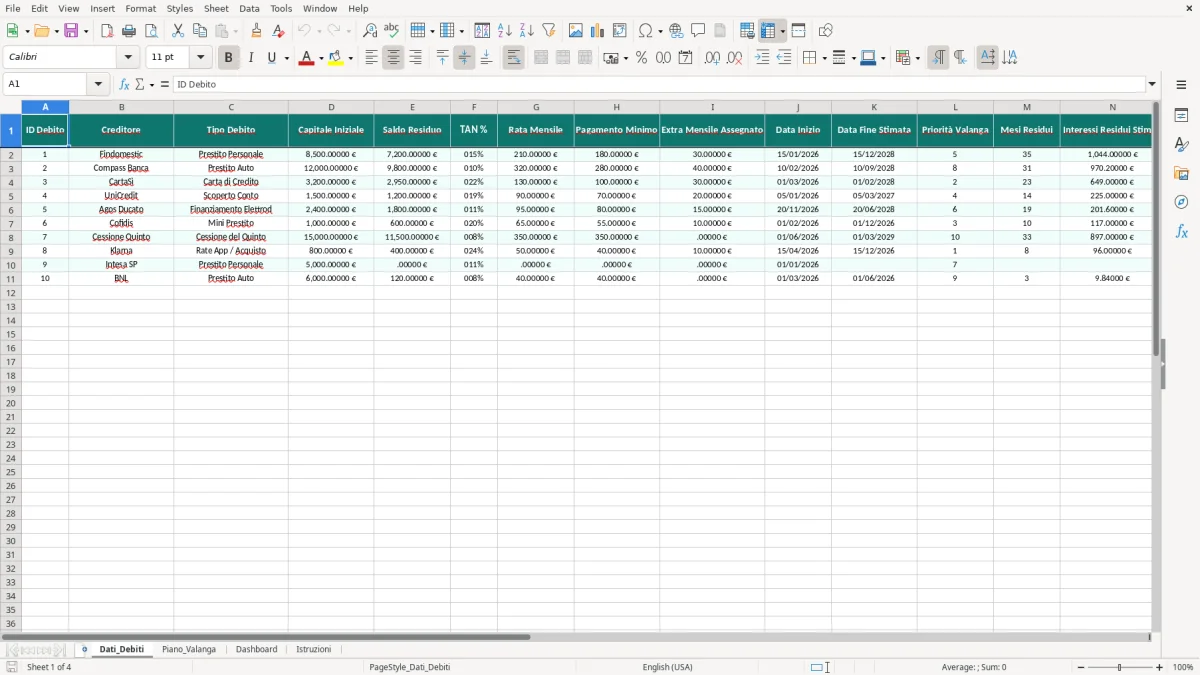Click the AutoFilter funnel icon
The width and height of the screenshot is (1200, 675).
[x=549, y=31]
